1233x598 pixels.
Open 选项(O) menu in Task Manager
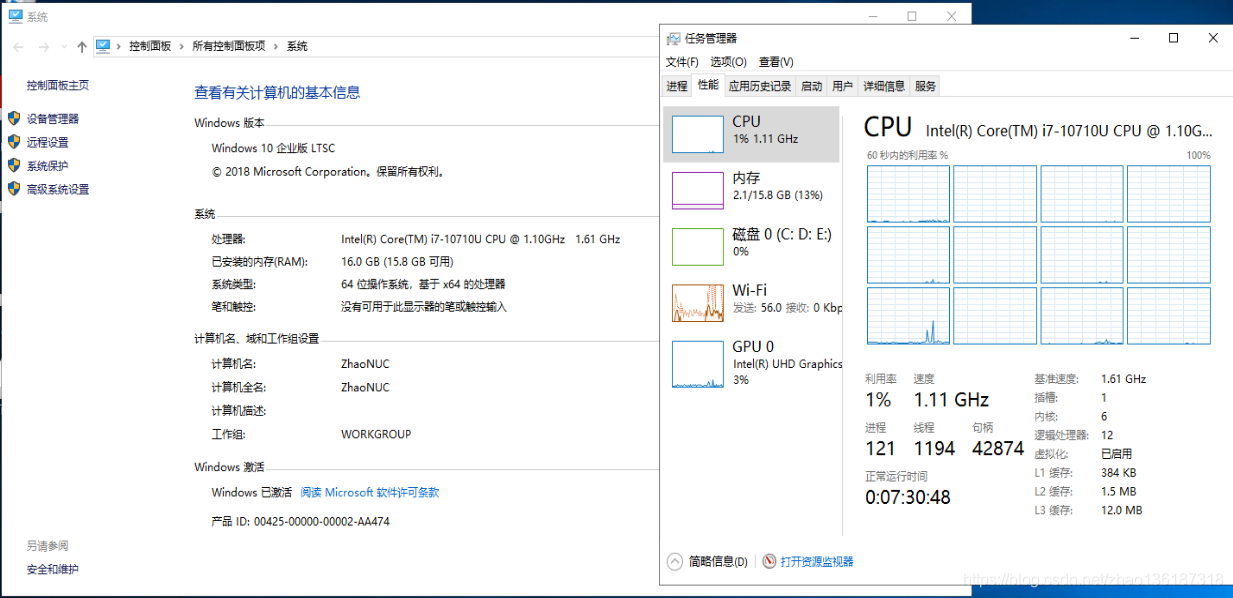coord(728,62)
